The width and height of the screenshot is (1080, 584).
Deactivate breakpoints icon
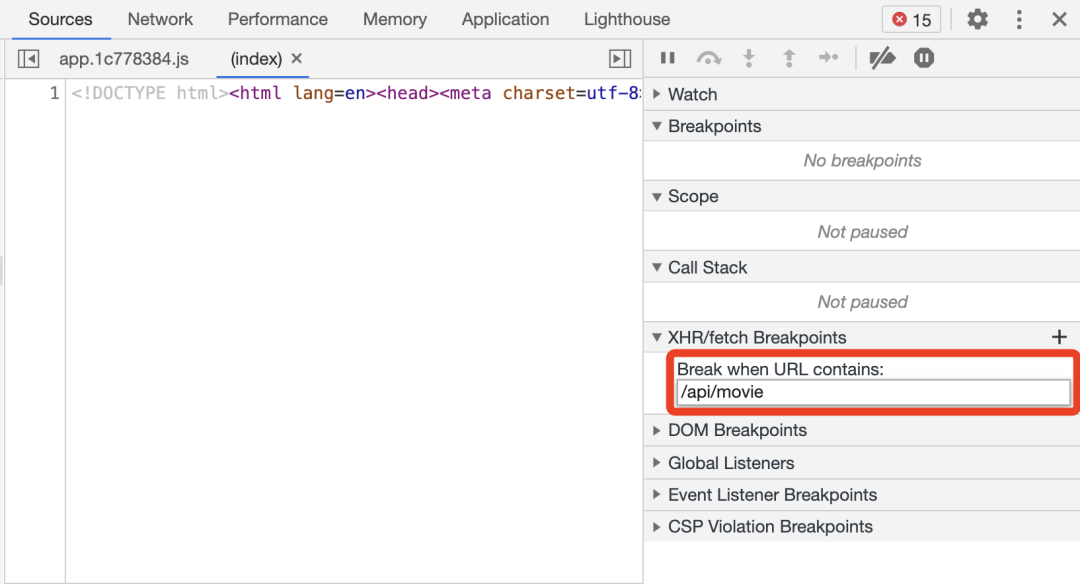point(882,58)
